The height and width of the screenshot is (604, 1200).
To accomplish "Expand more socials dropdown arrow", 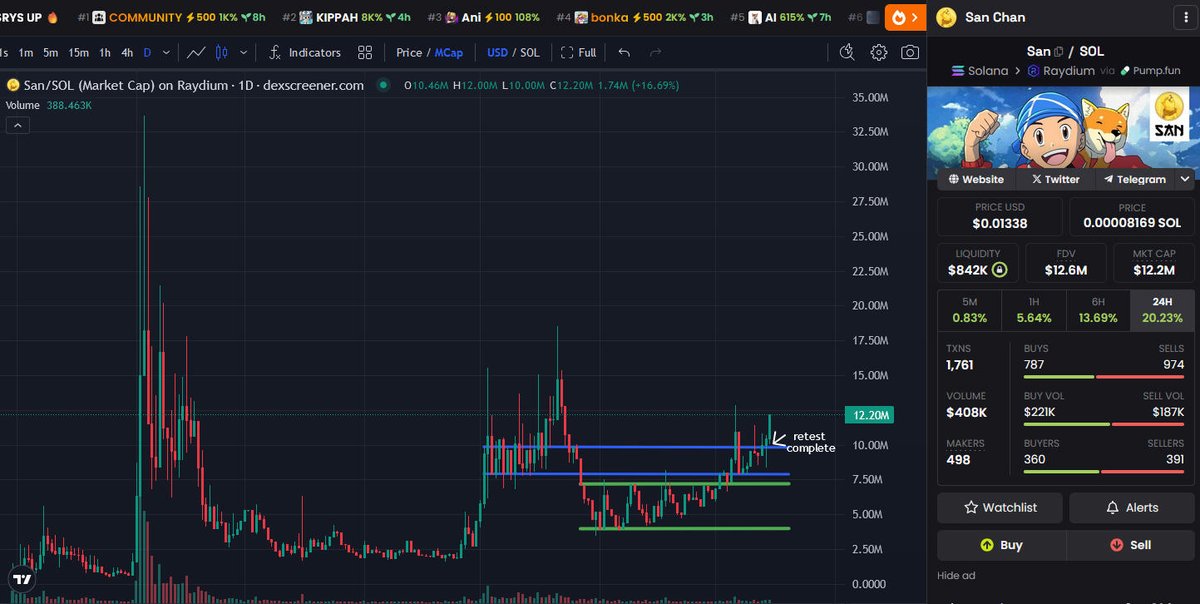I will (x=1185, y=179).
